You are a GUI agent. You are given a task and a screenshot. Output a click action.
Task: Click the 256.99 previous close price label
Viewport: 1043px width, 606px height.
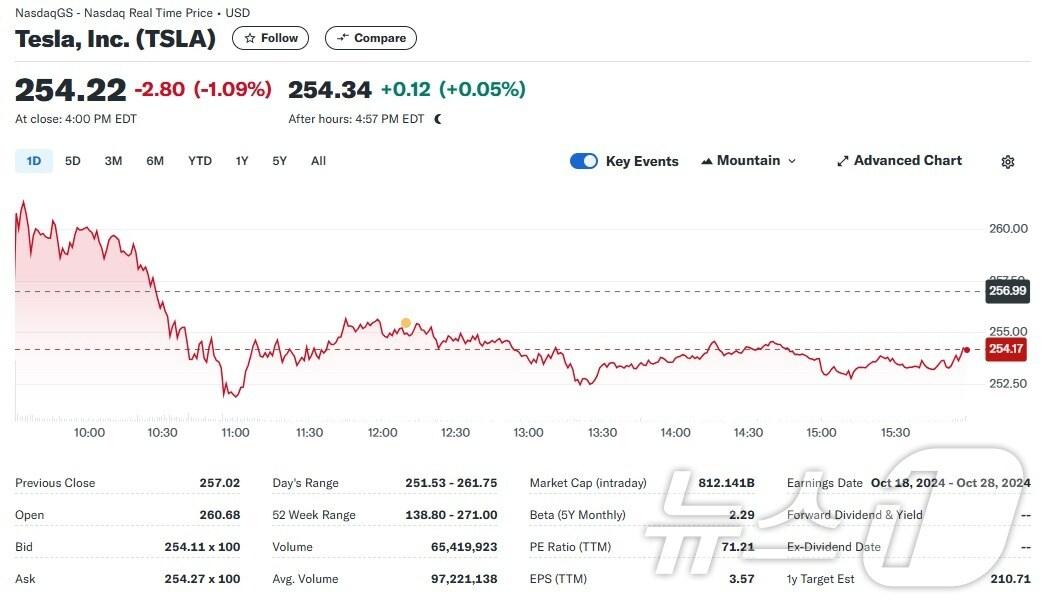click(x=1007, y=291)
